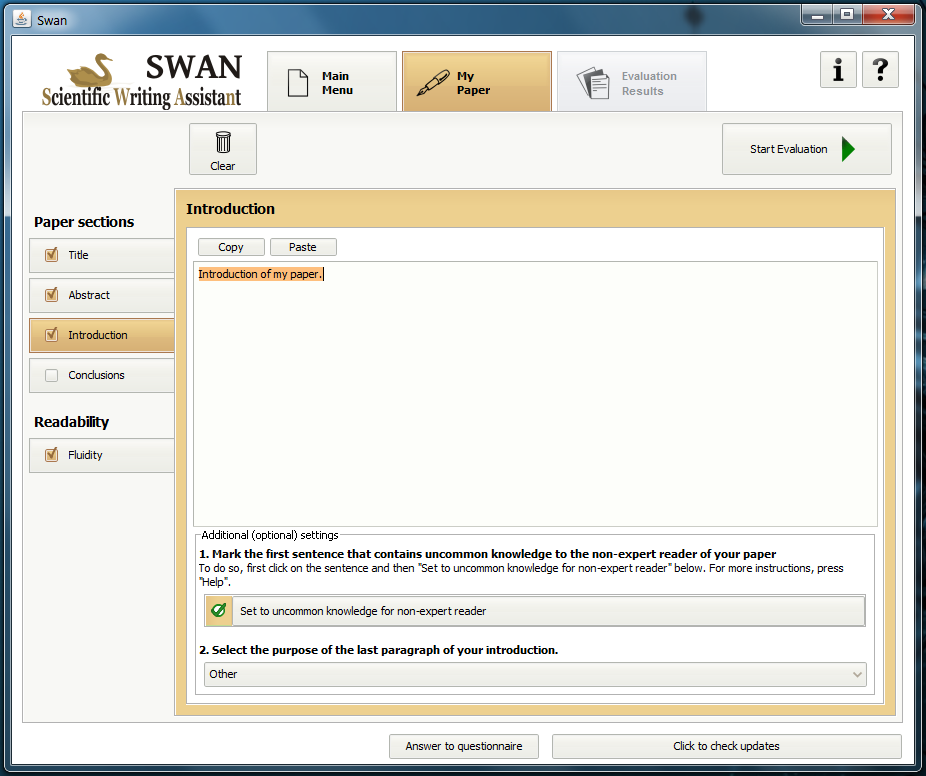Click the Copy button
Screen dimensions: 926x776
coord(231,247)
